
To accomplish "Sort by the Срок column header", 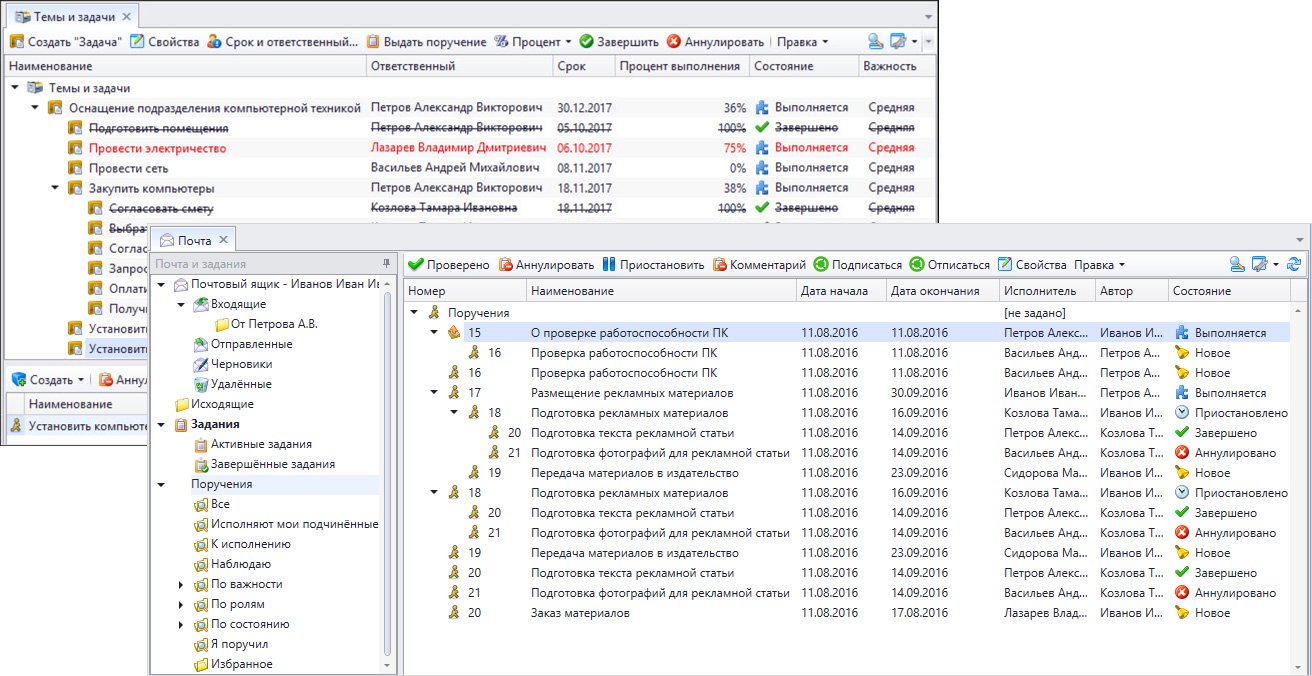I will (582, 66).
